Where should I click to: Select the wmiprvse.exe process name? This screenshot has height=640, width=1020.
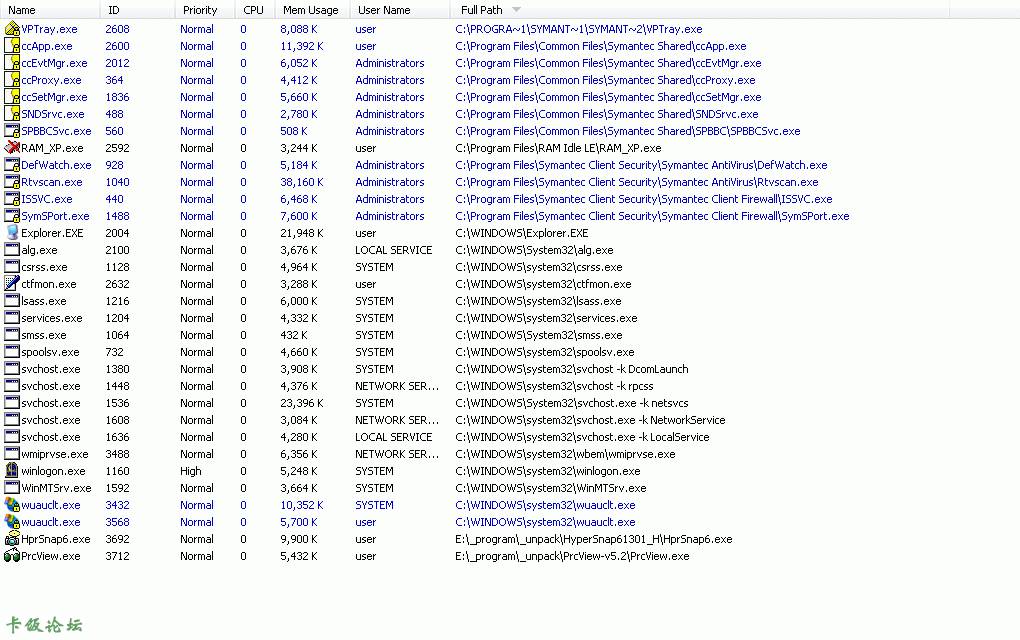(x=55, y=454)
